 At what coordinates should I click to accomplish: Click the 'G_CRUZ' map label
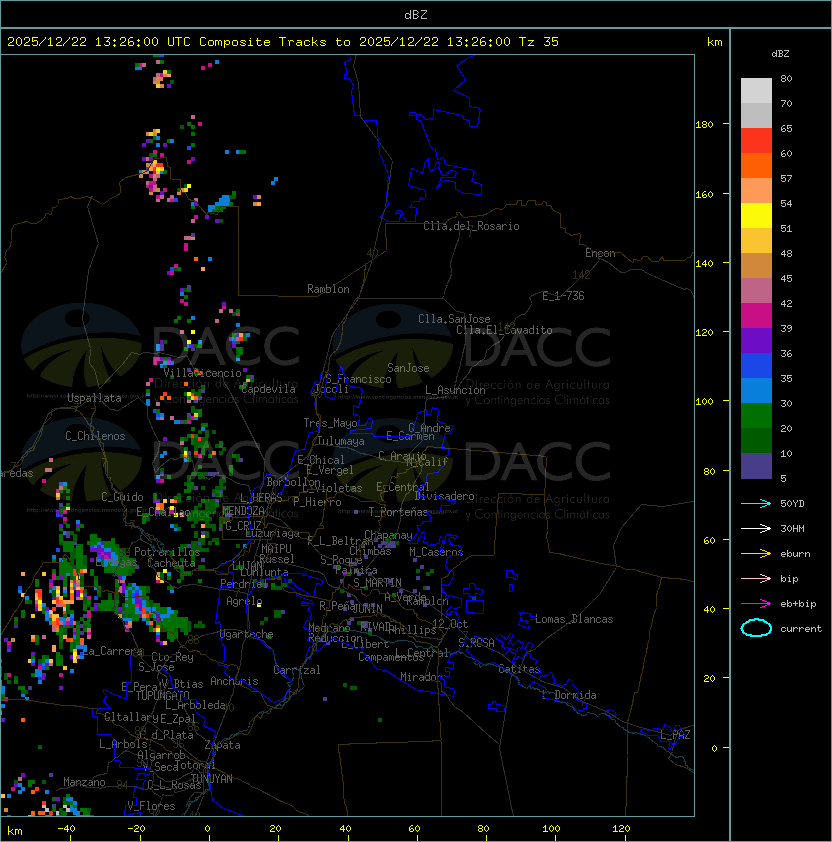click(243, 526)
